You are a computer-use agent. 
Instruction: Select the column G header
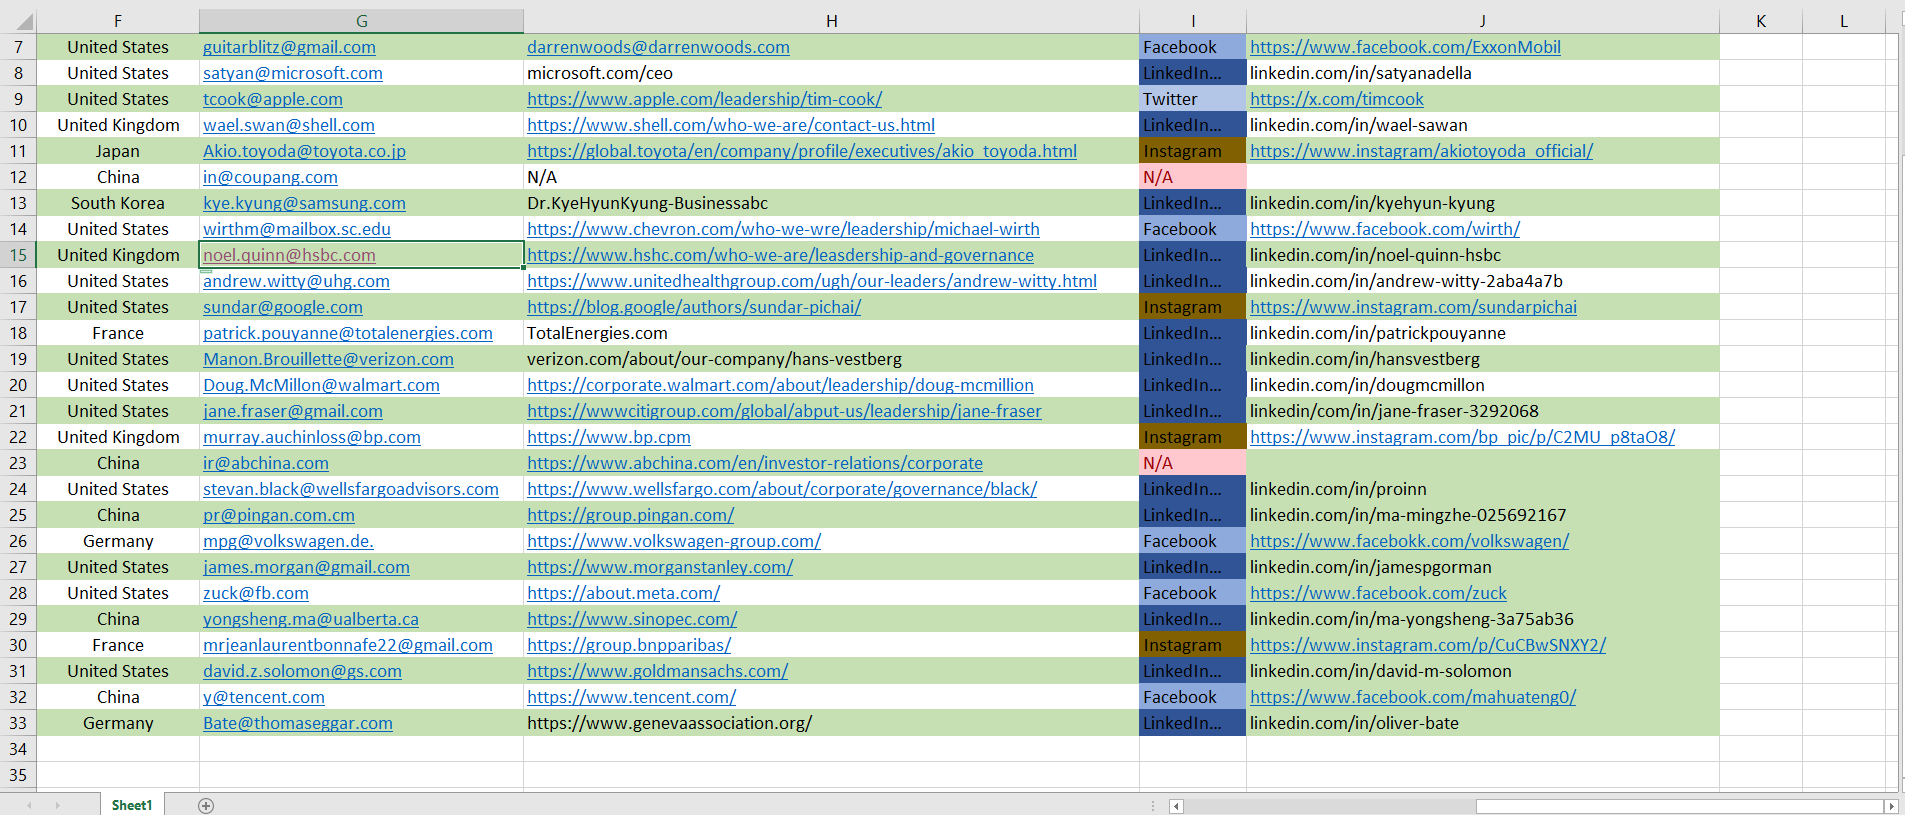click(361, 21)
